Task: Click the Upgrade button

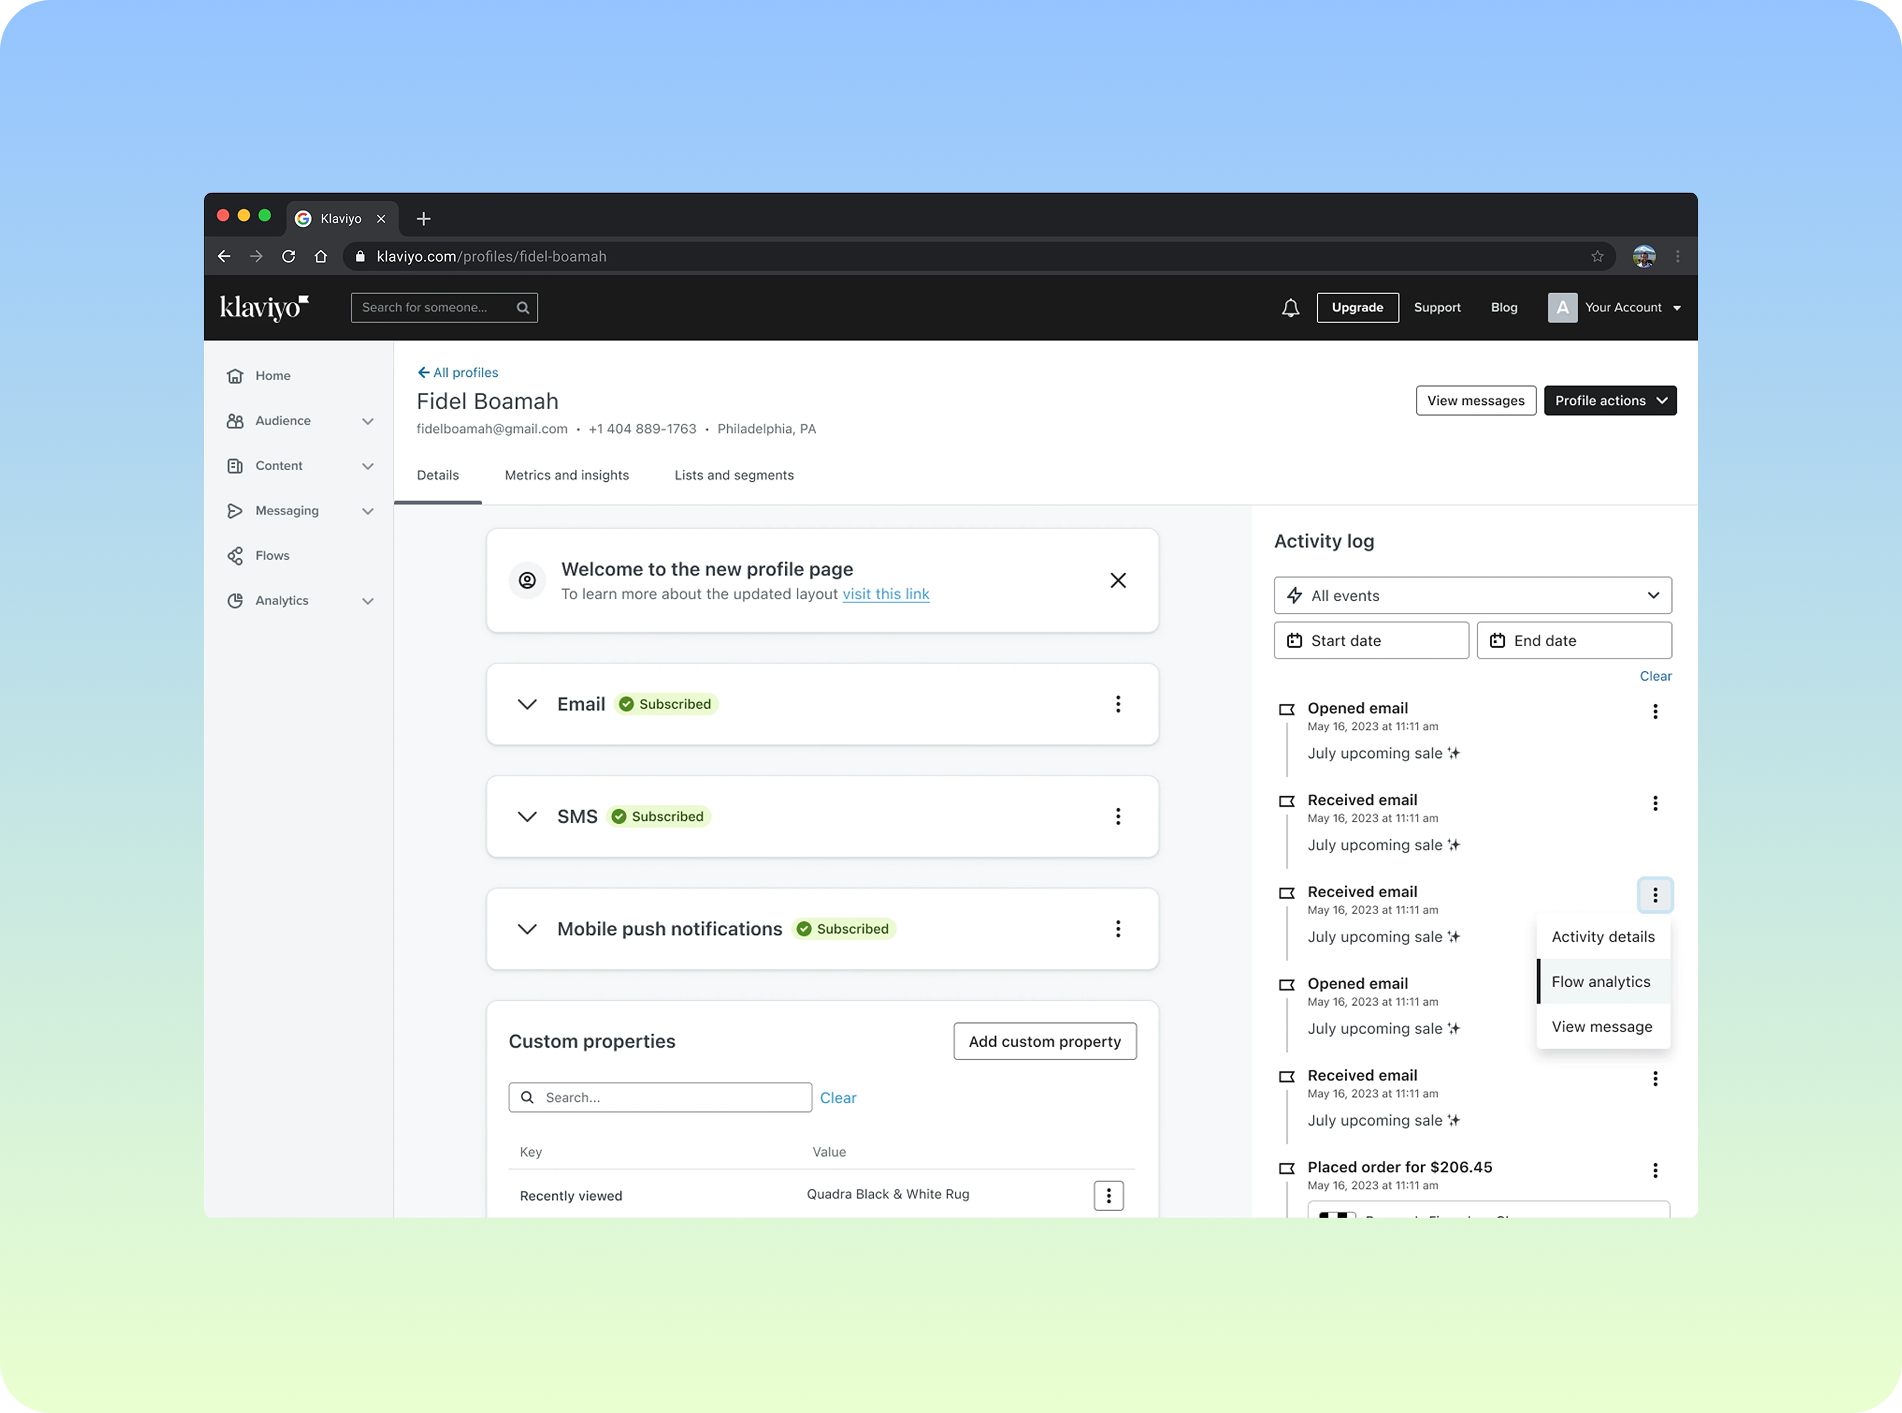Action: click(1357, 307)
